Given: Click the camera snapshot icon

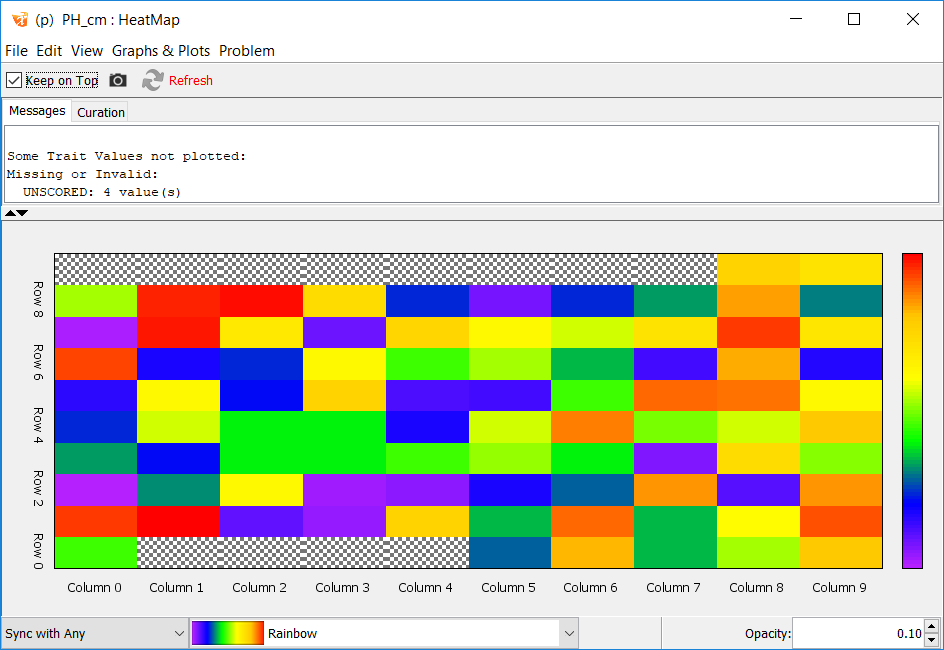Looking at the screenshot, I should click(x=118, y=80).
